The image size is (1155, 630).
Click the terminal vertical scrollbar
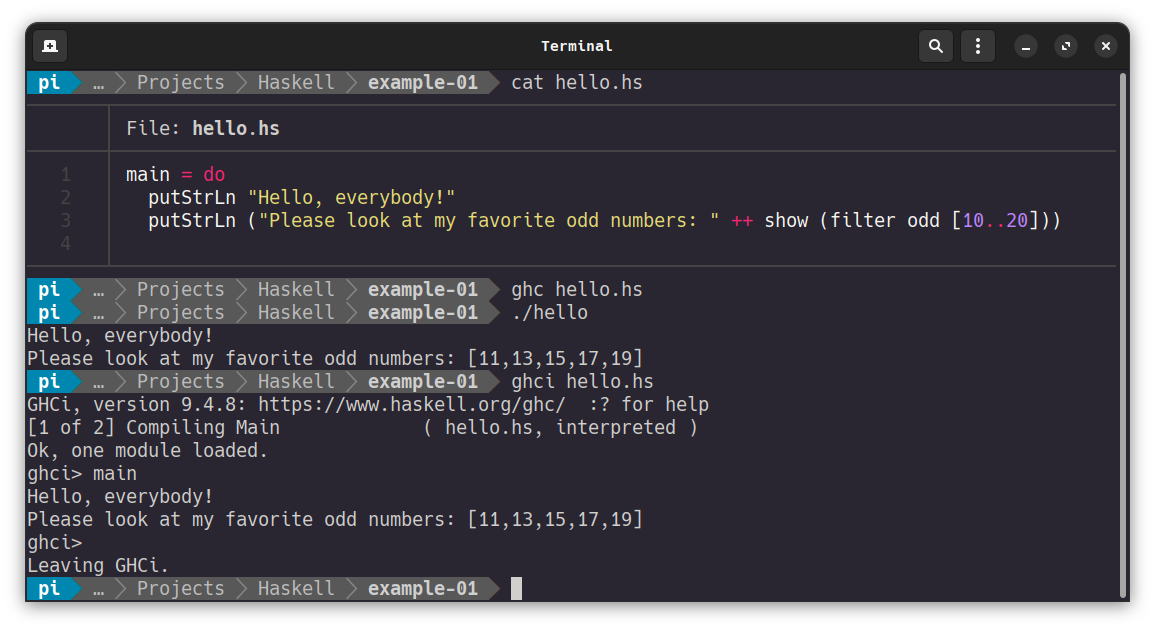point(1123,335)
